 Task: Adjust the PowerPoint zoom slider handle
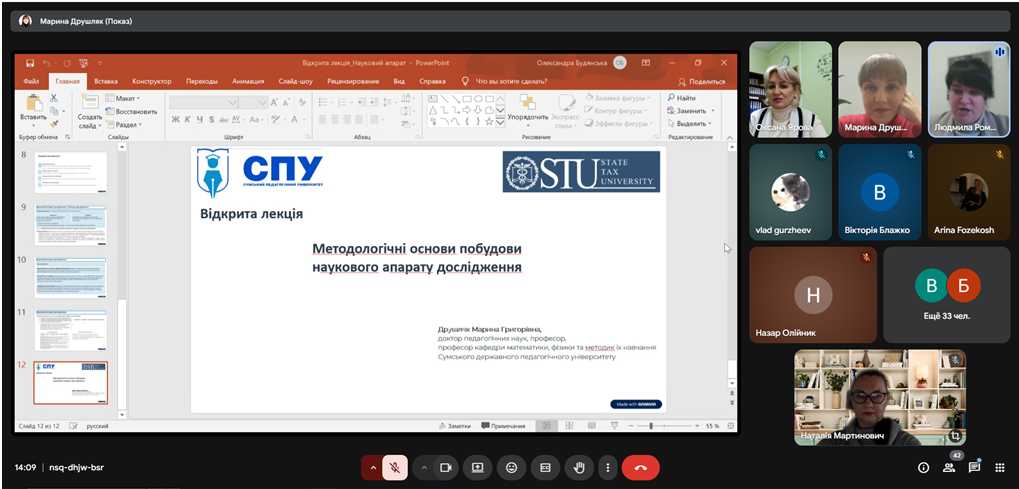pos(651,426)
